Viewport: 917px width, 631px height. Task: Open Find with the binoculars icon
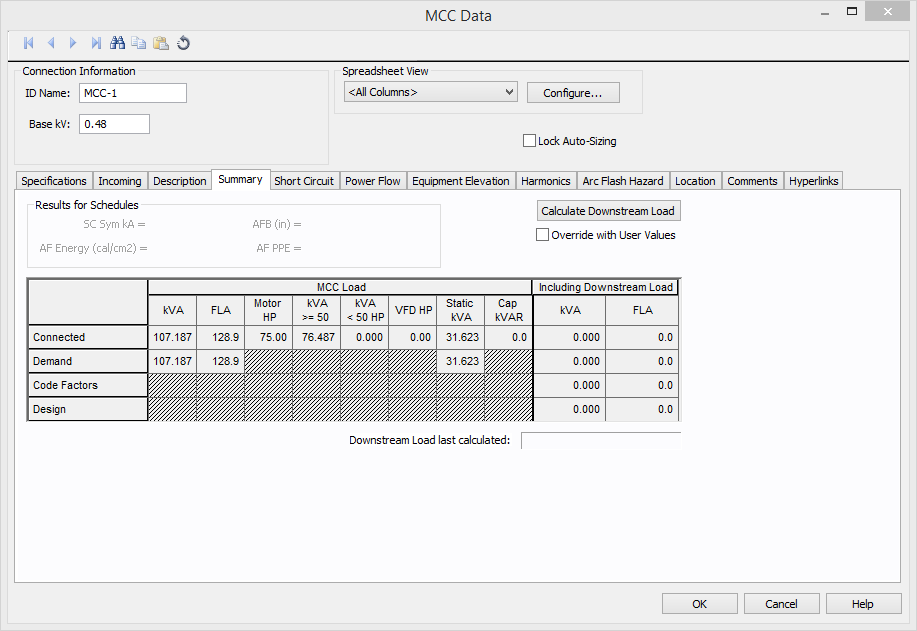click(x=117, y=43)
